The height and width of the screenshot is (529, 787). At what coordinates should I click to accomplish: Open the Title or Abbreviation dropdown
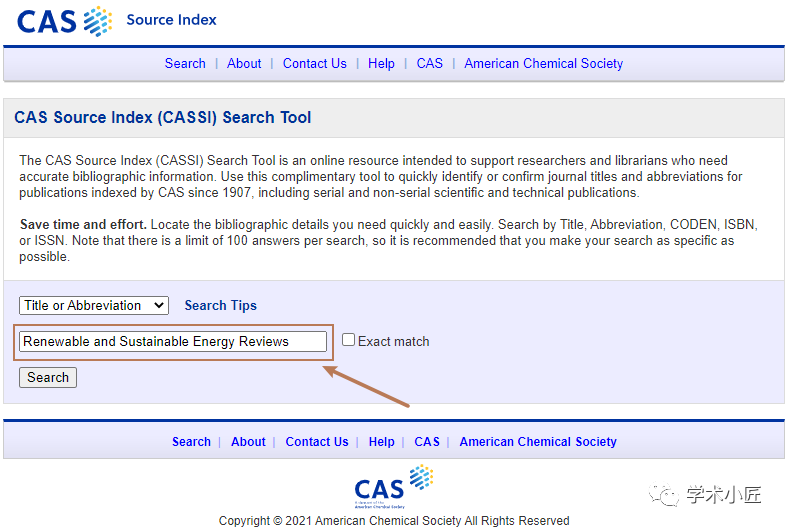(94, 305)
